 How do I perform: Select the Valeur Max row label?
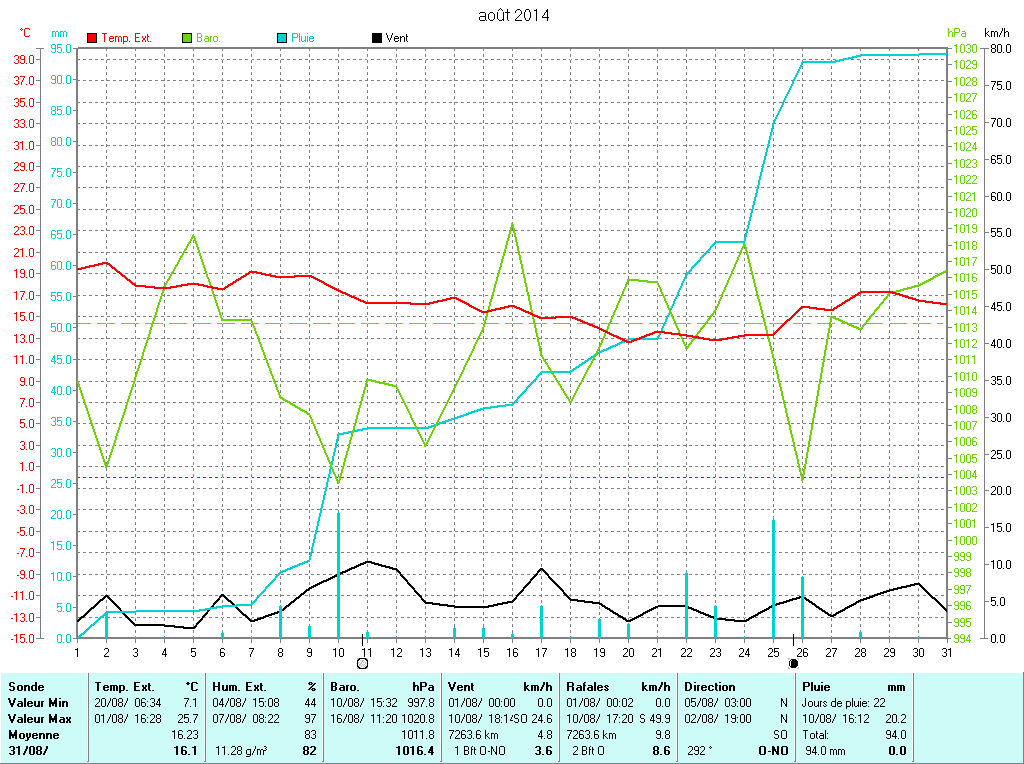tap(38, 719)
